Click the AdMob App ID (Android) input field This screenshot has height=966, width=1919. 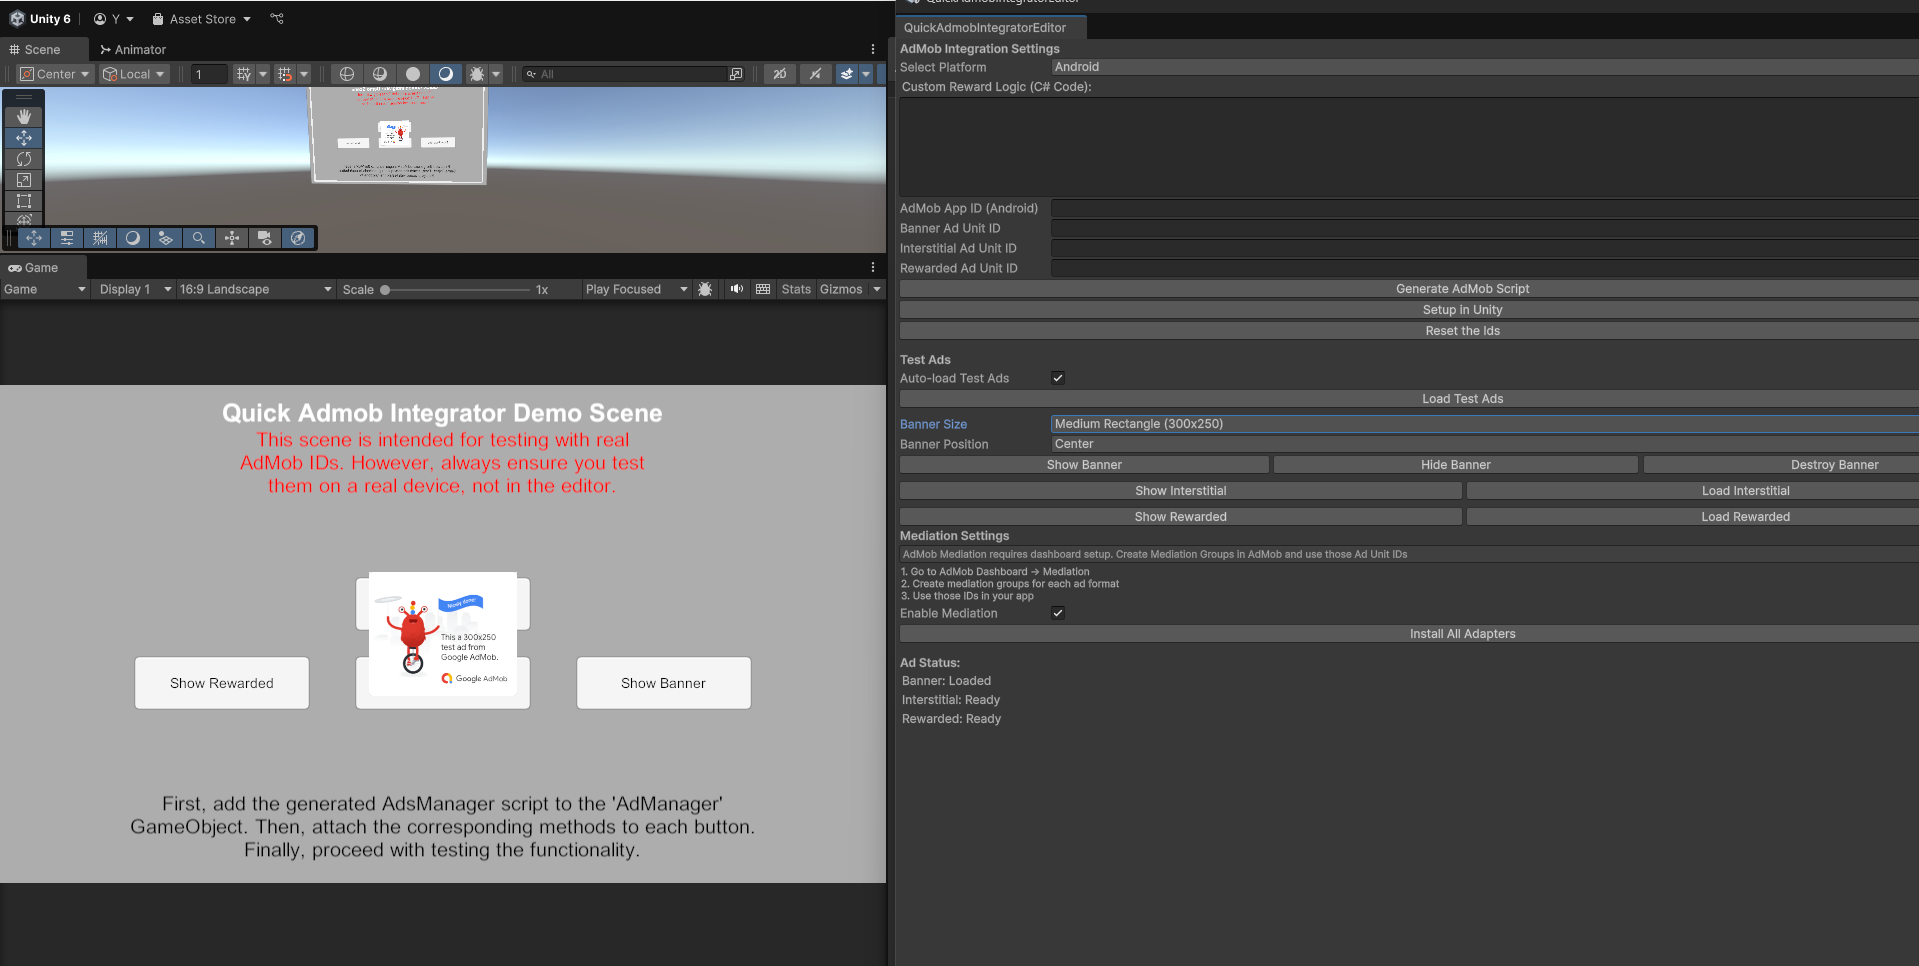coord(1484,208)
